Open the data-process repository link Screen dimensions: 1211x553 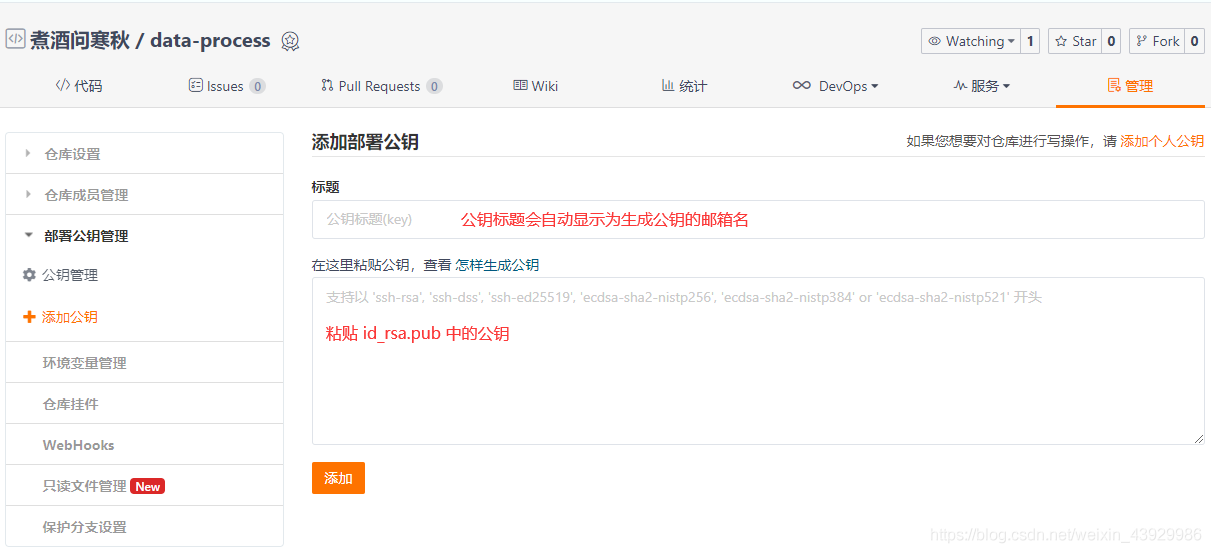(210, 41)
